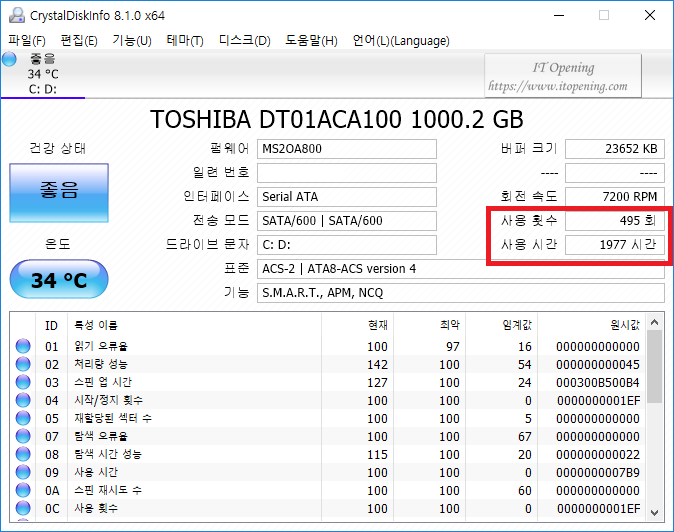Click status icon for attribute 01
The height and width of the screenshot is (532, 674).
point(23,346)
